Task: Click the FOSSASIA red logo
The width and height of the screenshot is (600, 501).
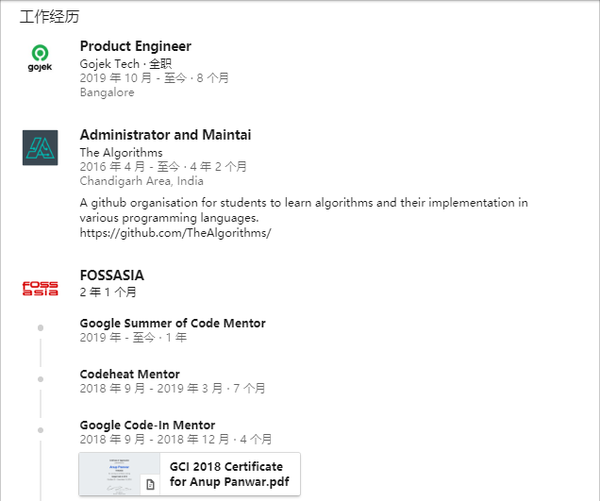Action: [x=40, y=289]
